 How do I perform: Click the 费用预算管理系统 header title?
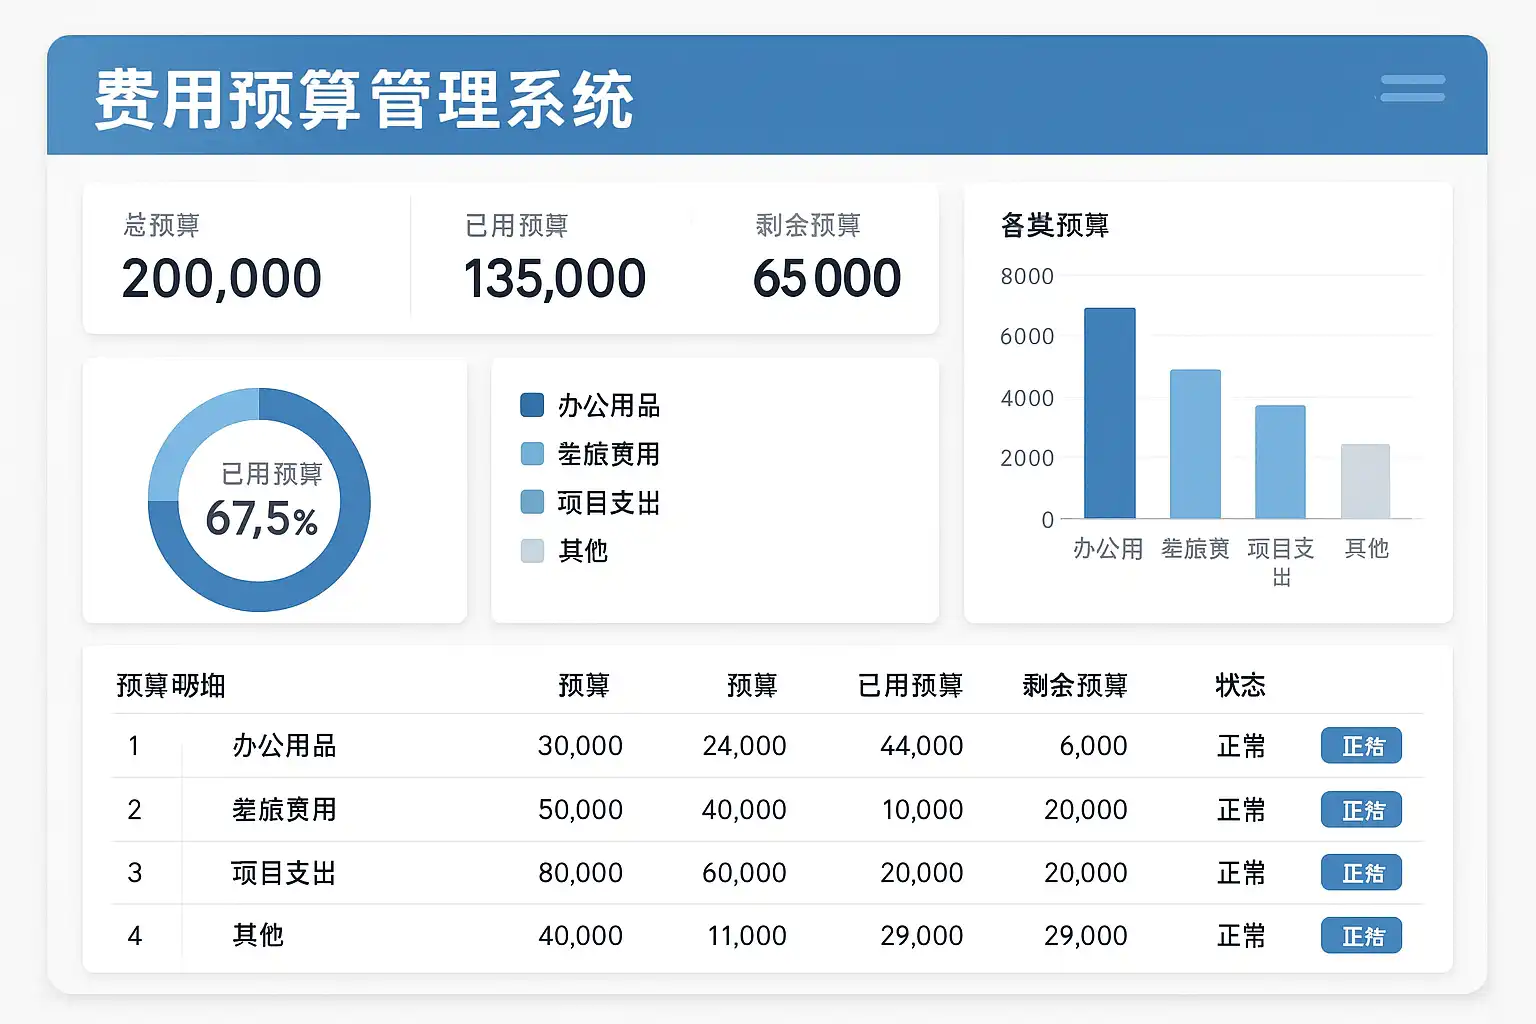click(364, 100)
